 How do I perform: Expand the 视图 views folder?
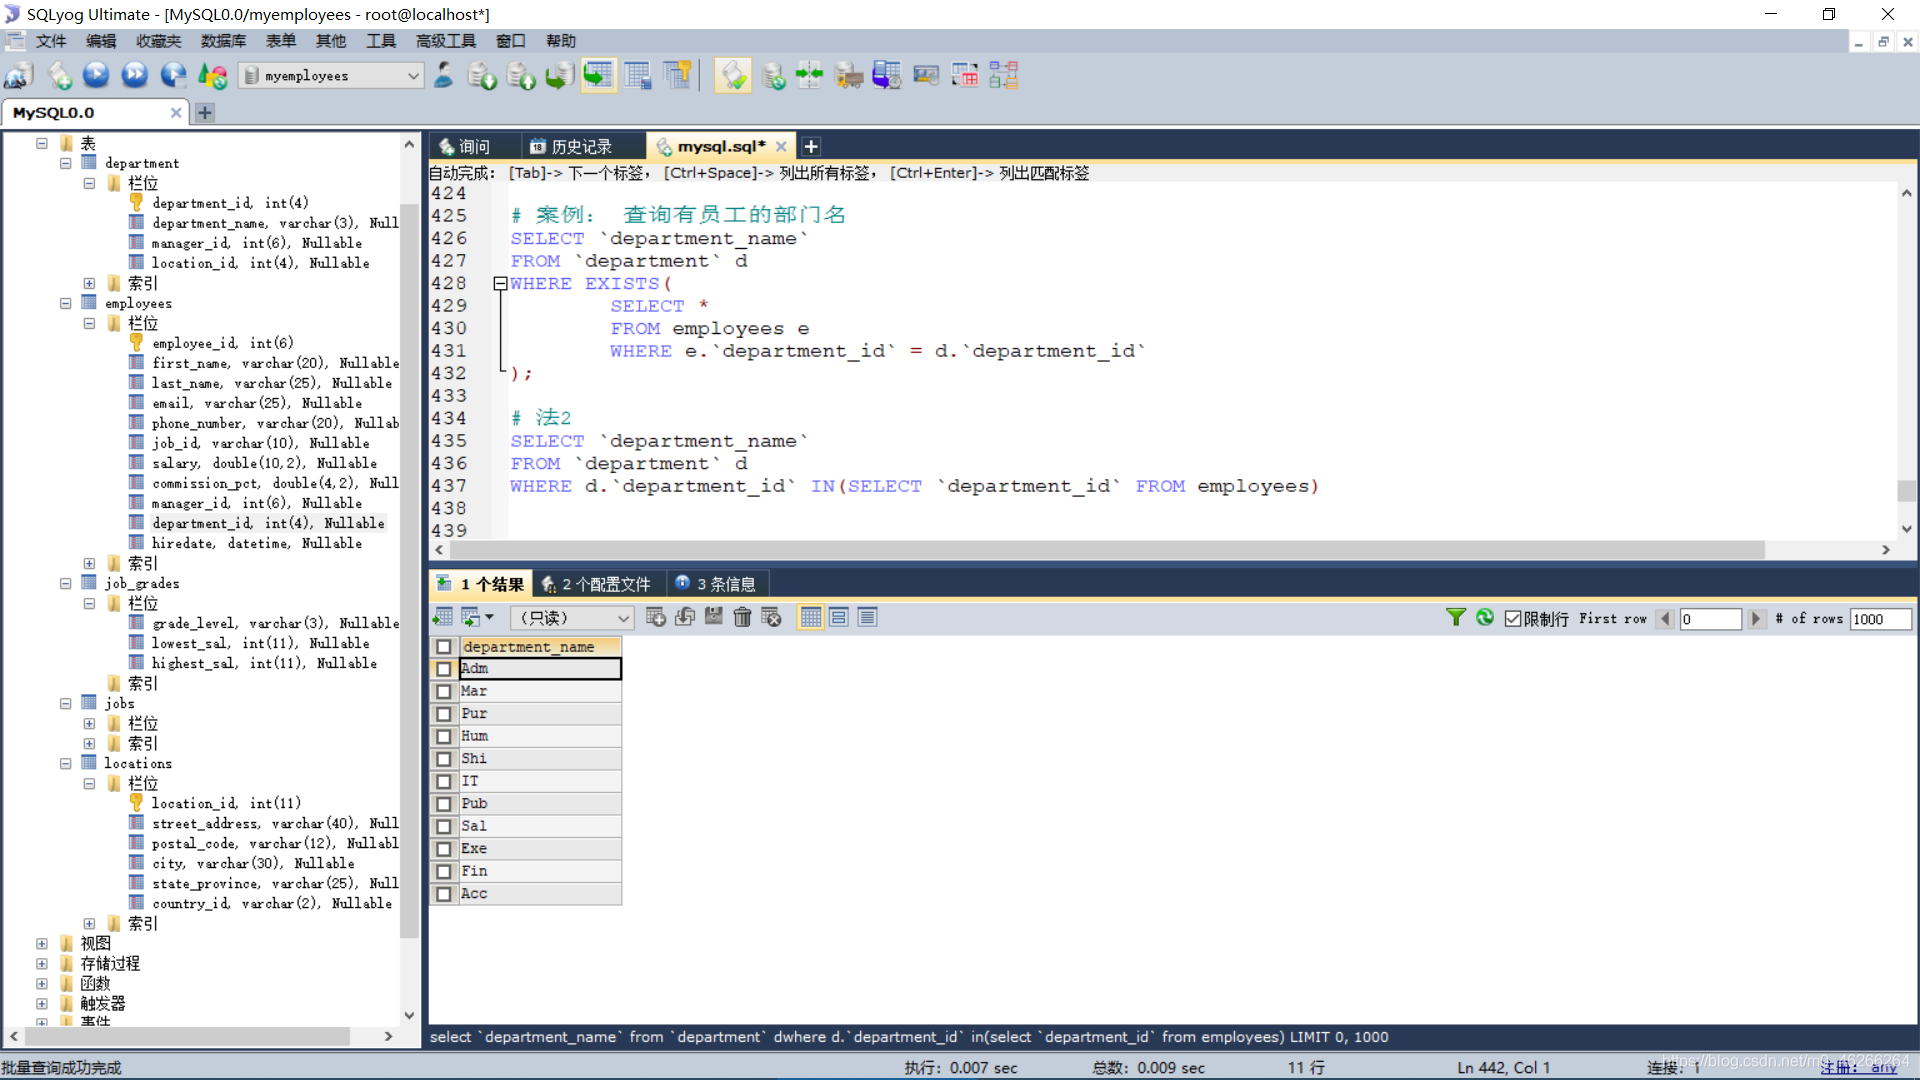pos(42,943)
